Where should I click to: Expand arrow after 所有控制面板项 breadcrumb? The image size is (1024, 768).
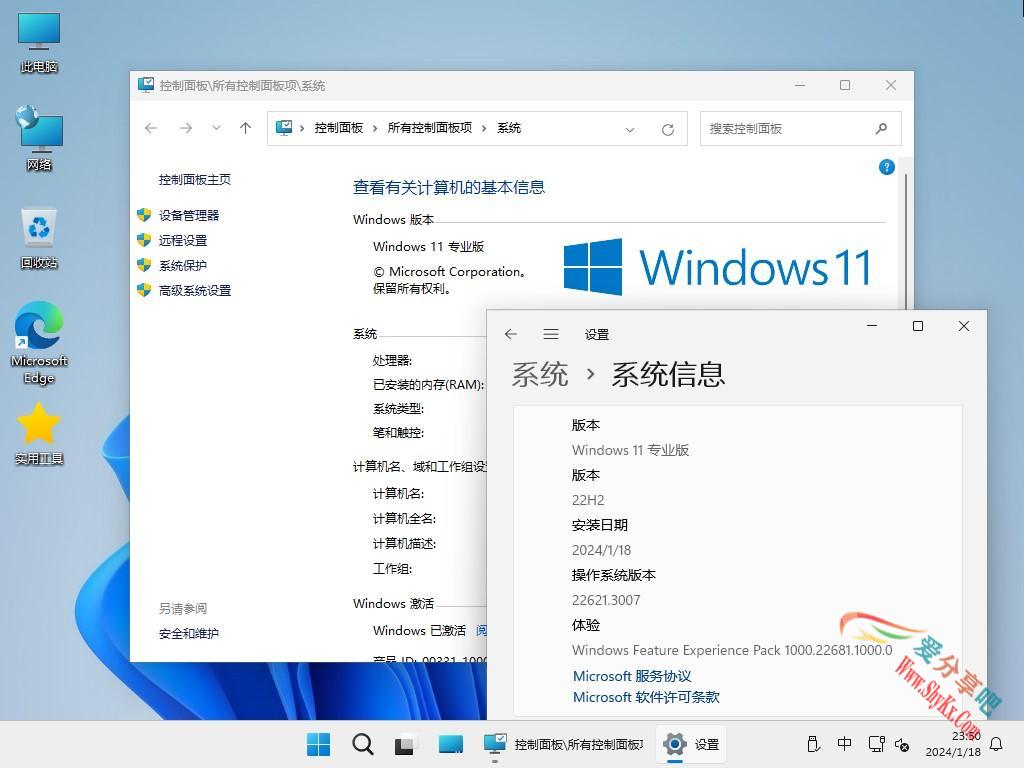[x=484, y=129]
